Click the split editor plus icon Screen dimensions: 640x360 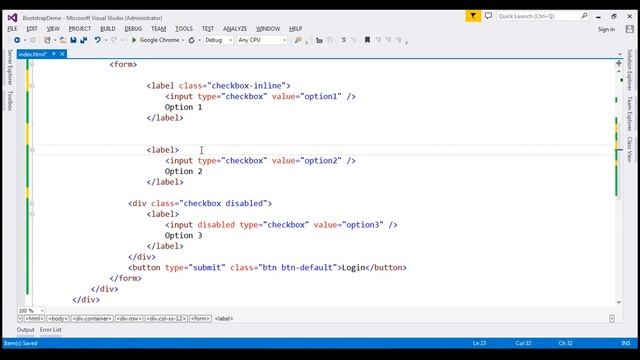619,63
